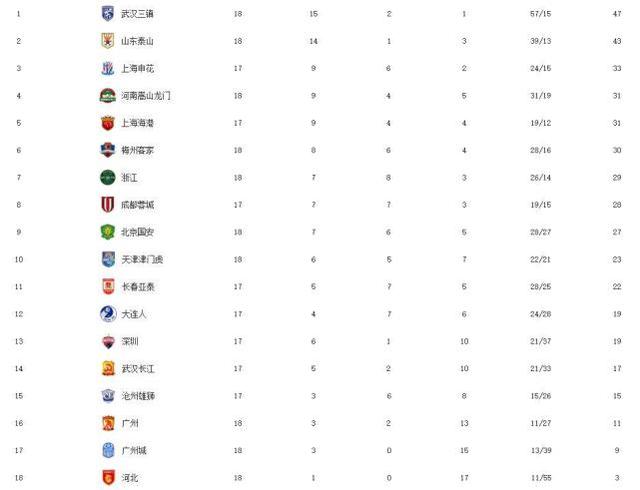Select the 梅州客家 team logo

click(108, 150)
